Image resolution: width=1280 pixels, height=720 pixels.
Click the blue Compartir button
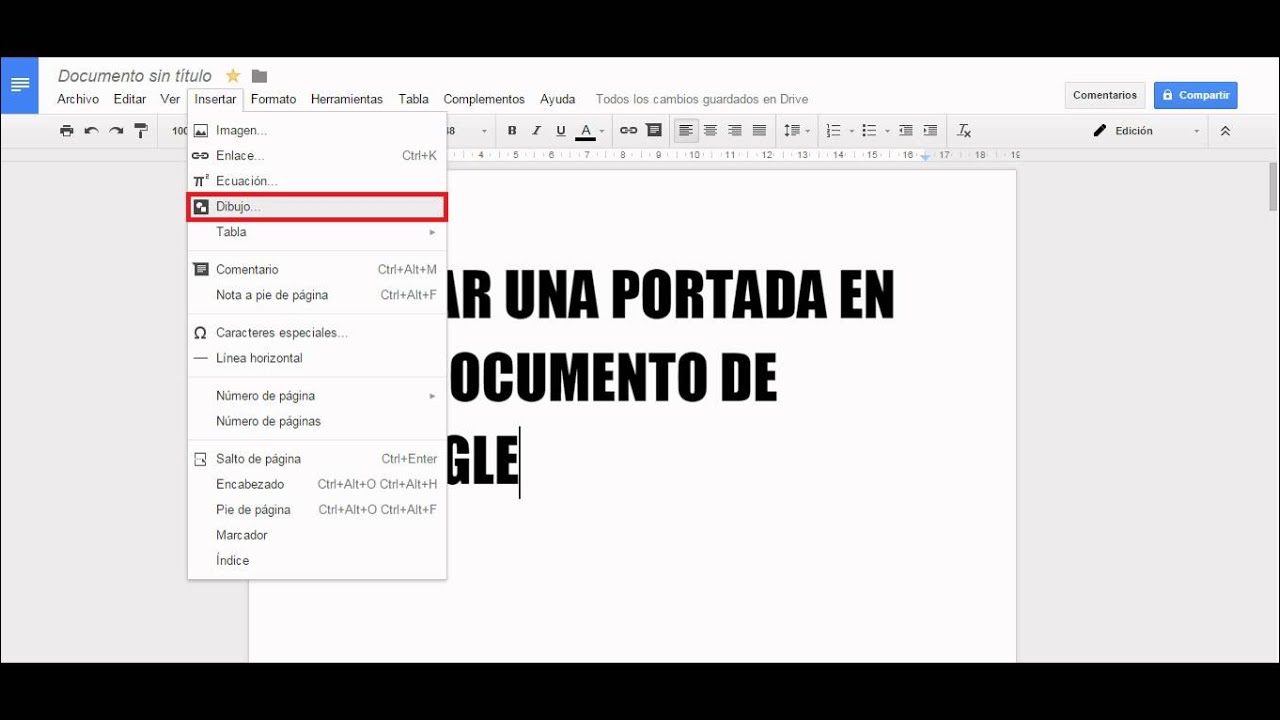pyautogui.click(x=1195, y=95)
